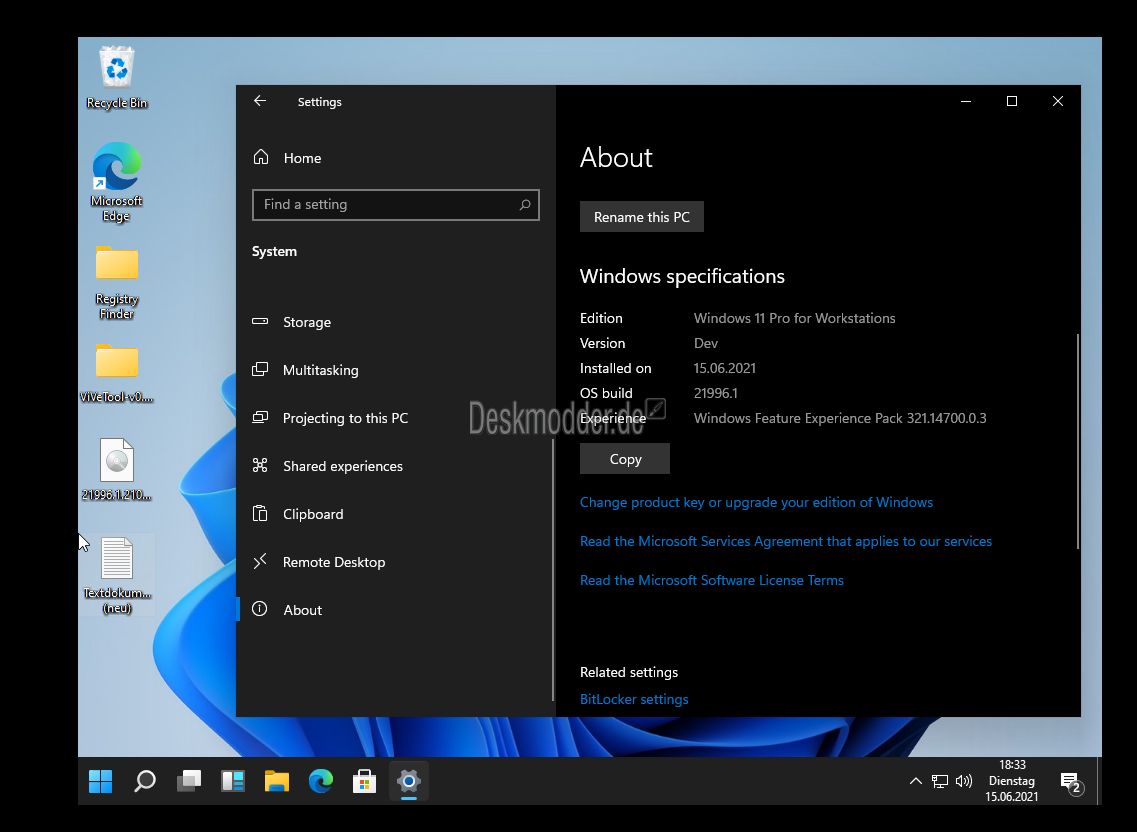Open Microsoft Store from the taskbar
This screenshot has width=1137, height=832.
(x=365, y=781)
